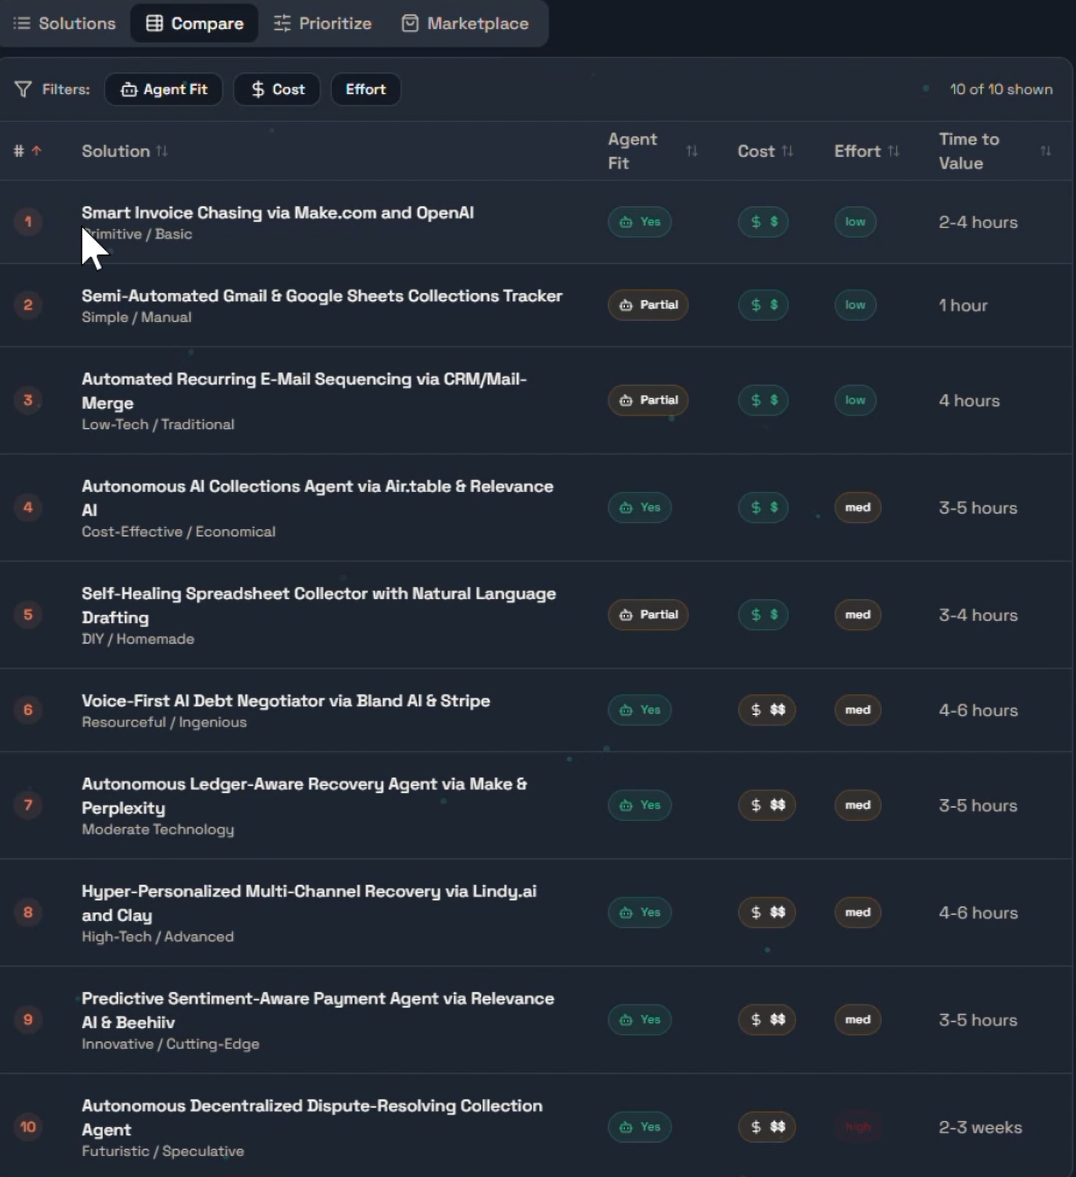This screenshot has width=1076, height=1177.
Task: Click 'Resourceful / Ingenious' subtitle
Action: [x=164, y=722]
